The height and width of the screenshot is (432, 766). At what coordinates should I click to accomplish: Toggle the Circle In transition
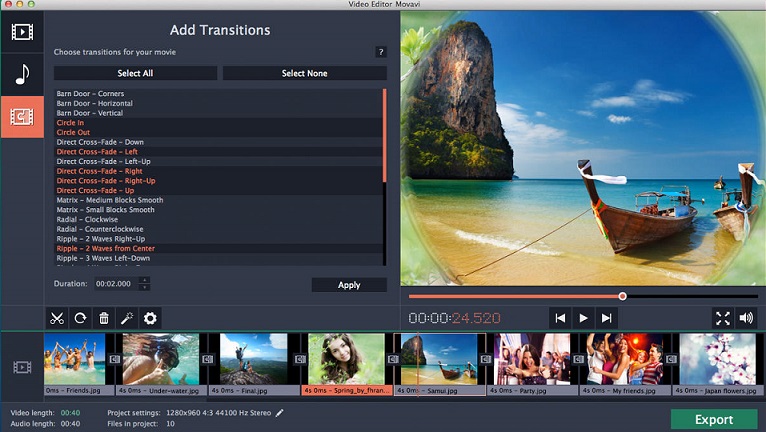(x=70, y=123)
